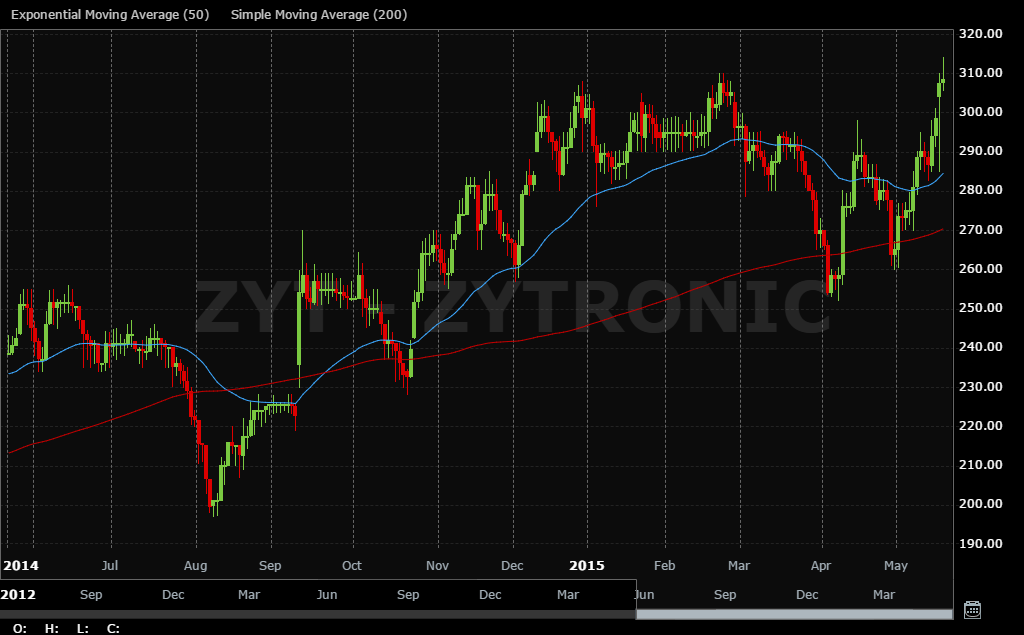Click the ZYTRONIC watermark in chart center
This screenshot has width=1024, height=635.
click(x=512, y=306)
